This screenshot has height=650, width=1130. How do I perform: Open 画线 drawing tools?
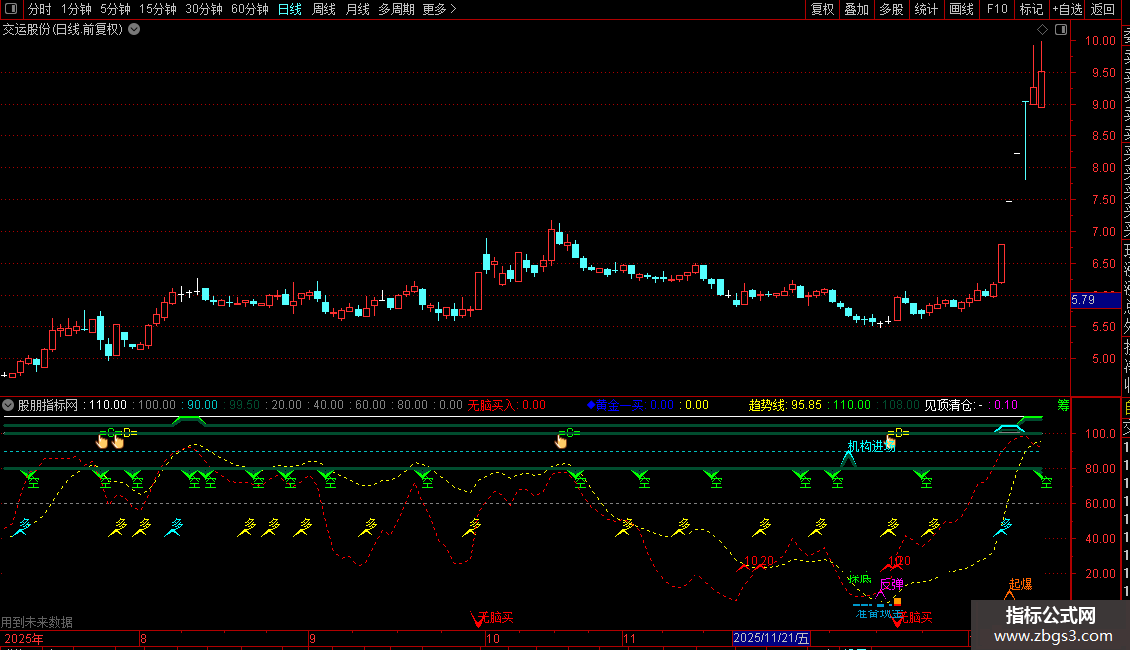(961, 9)
